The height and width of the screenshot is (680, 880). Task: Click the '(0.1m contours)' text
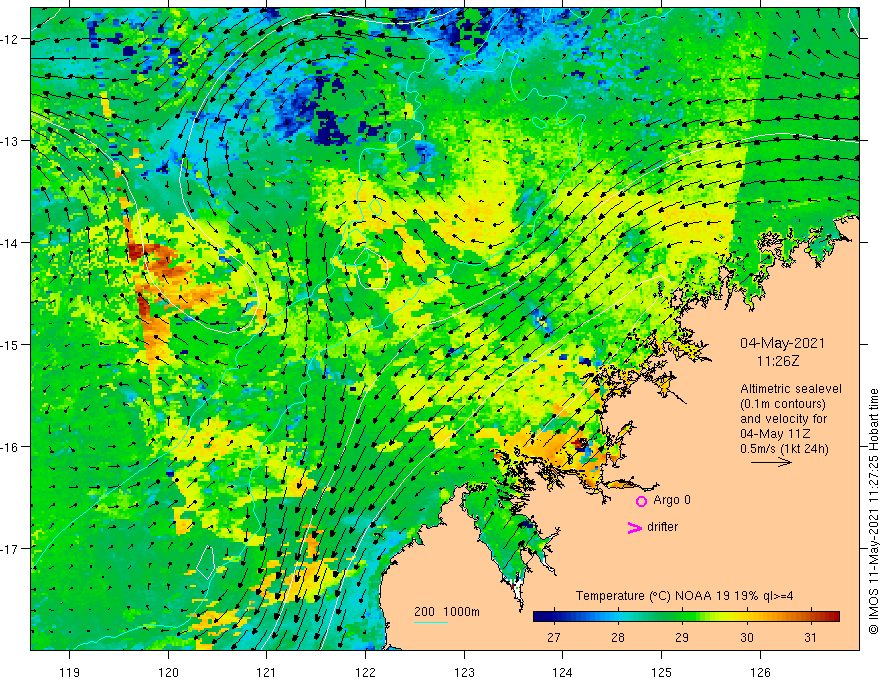[783, 404]
